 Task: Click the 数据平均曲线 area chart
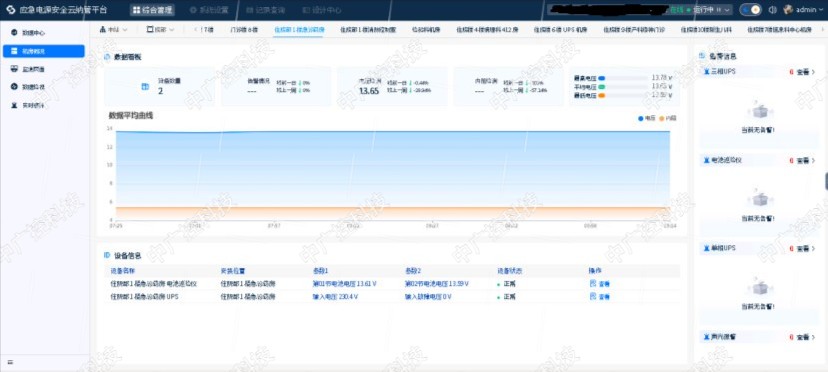click(x=392, y=175)
